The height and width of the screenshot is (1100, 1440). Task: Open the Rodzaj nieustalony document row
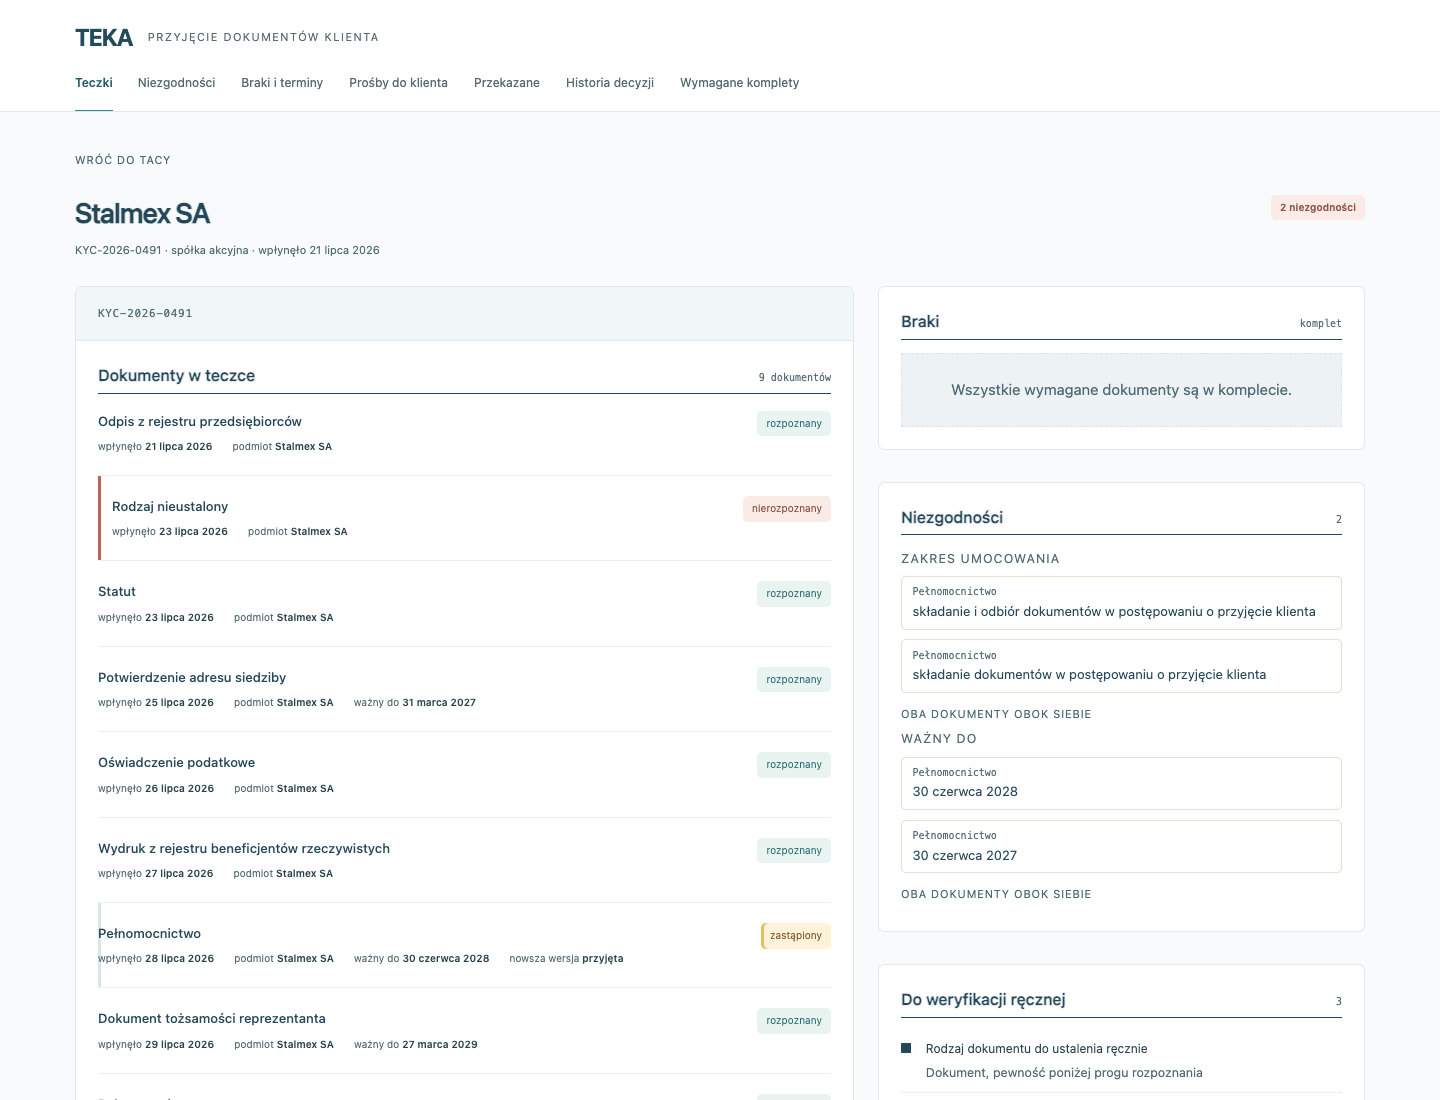[464, 518]
